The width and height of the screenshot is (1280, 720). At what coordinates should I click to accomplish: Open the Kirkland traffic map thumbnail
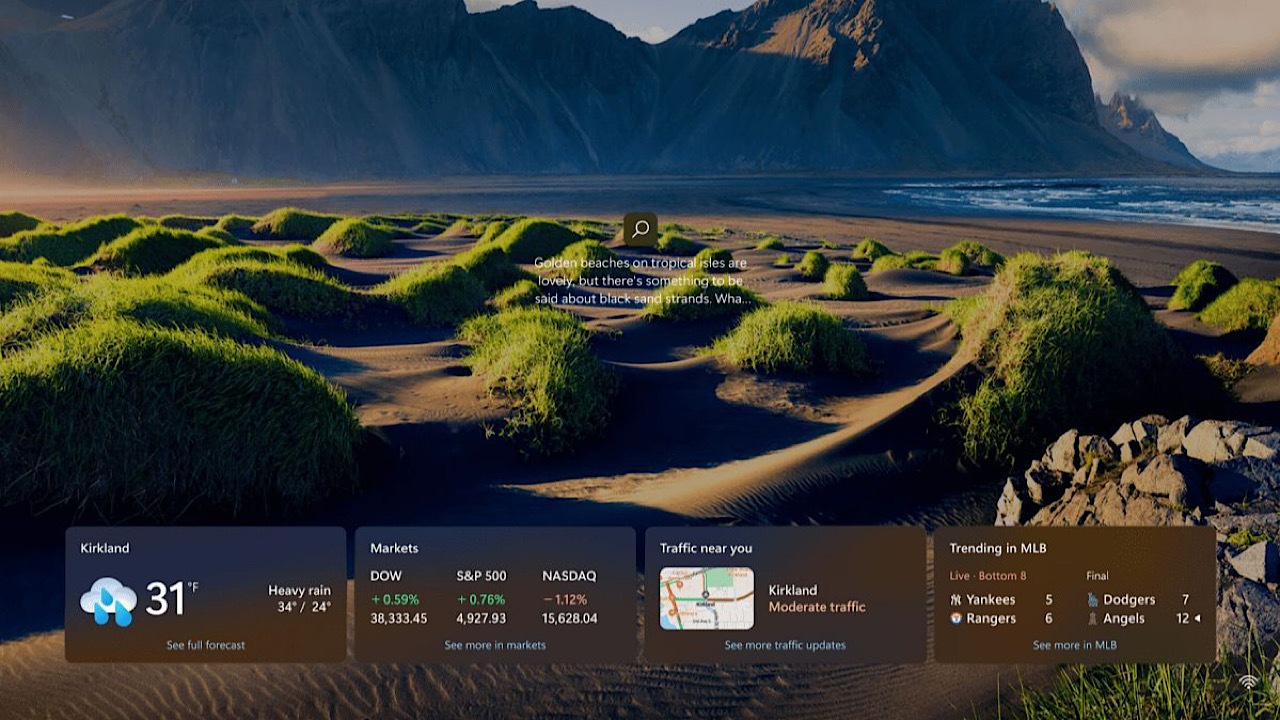tap(707, 598)
